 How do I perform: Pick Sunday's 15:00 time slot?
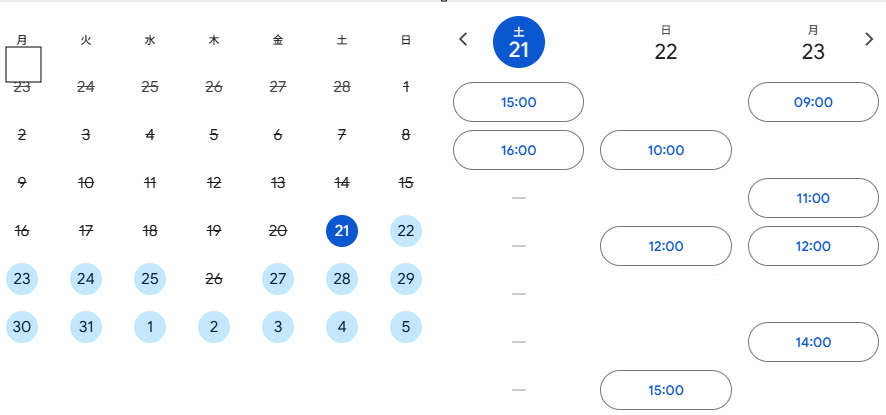click(666, 390)
